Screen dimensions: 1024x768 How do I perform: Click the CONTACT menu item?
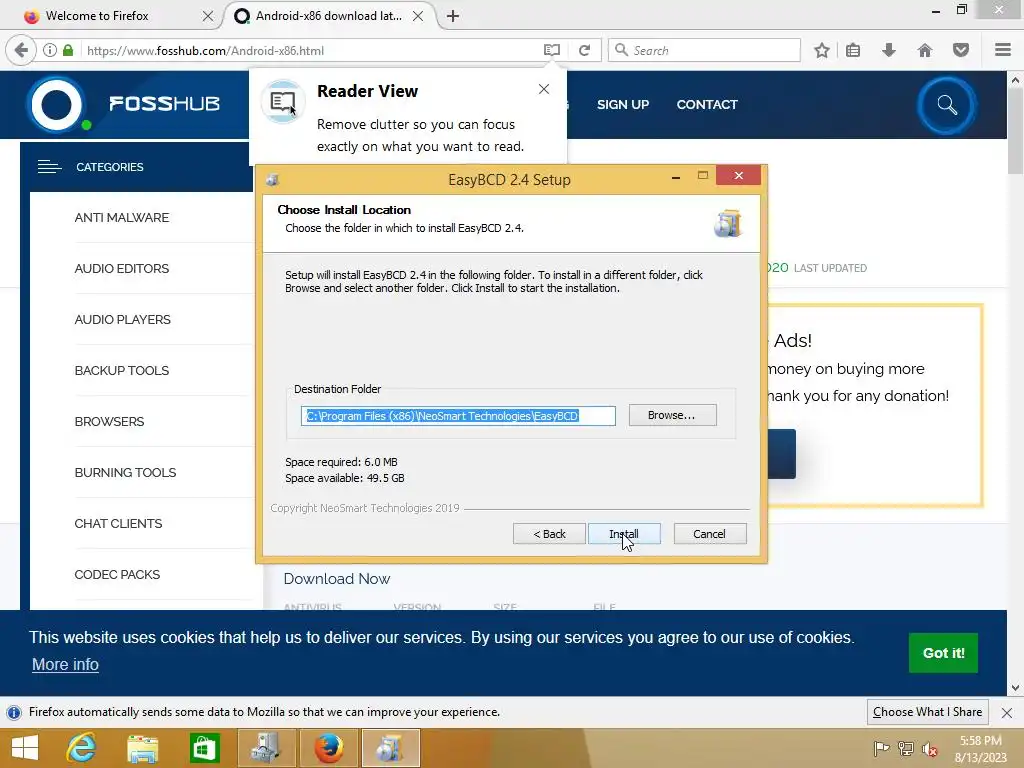(x=707, y=104)
